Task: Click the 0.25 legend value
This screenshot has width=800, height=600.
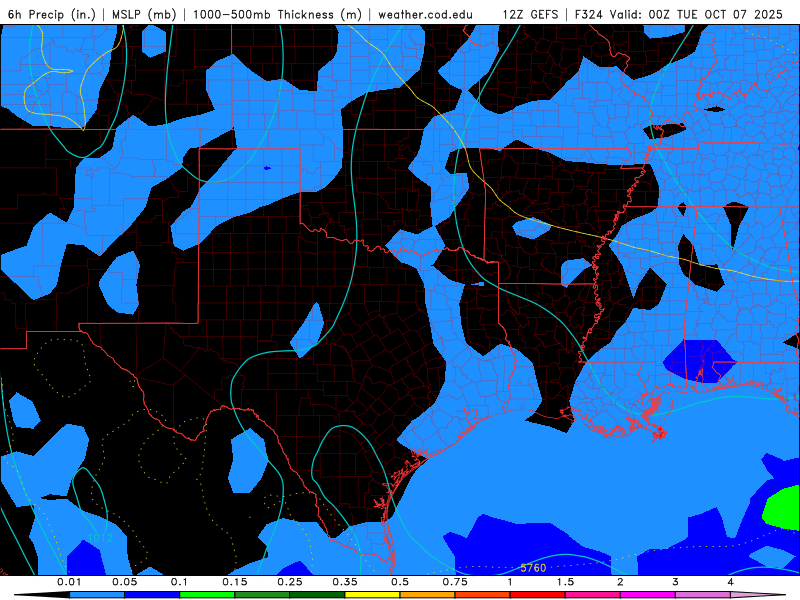Action: [x=290, y=582]
